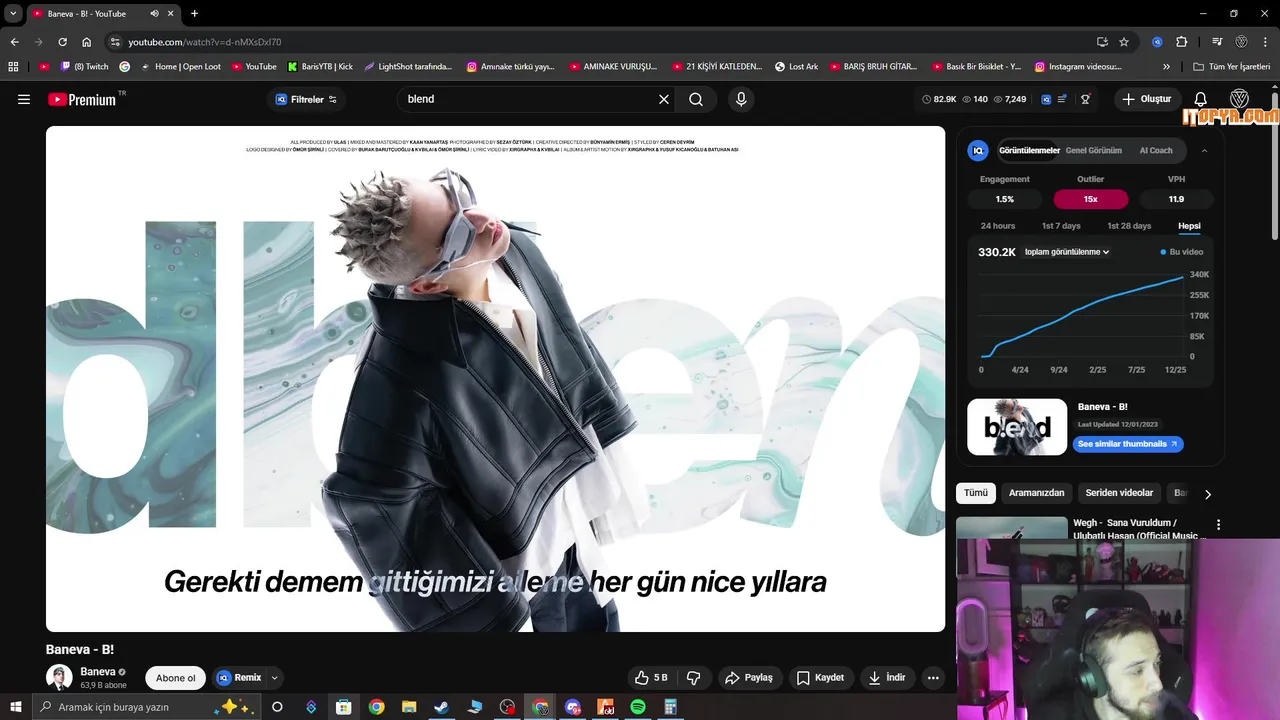Like the video (5 B)

(x=651, y=678)
